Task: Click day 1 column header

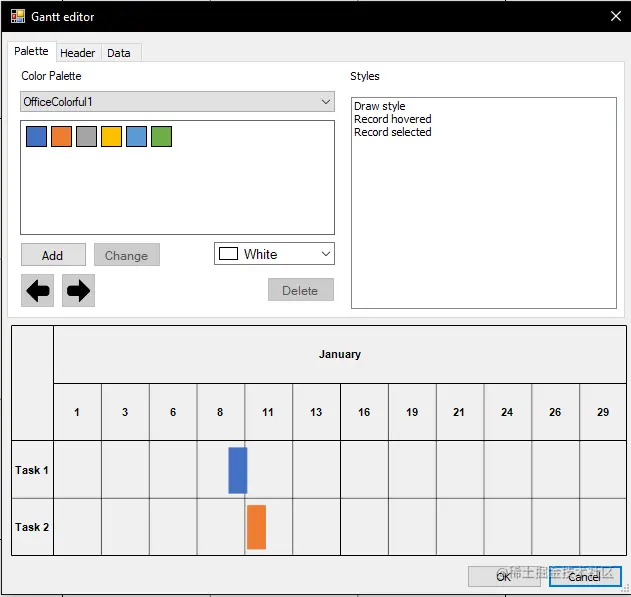Action: pyautogui.click(x=77, y=412)
